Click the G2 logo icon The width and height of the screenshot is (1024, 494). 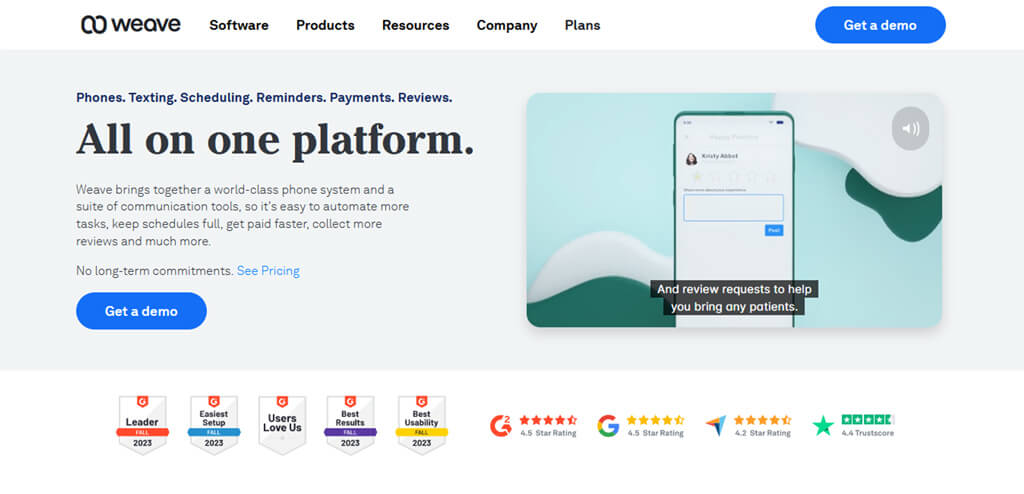pos(501,425)
